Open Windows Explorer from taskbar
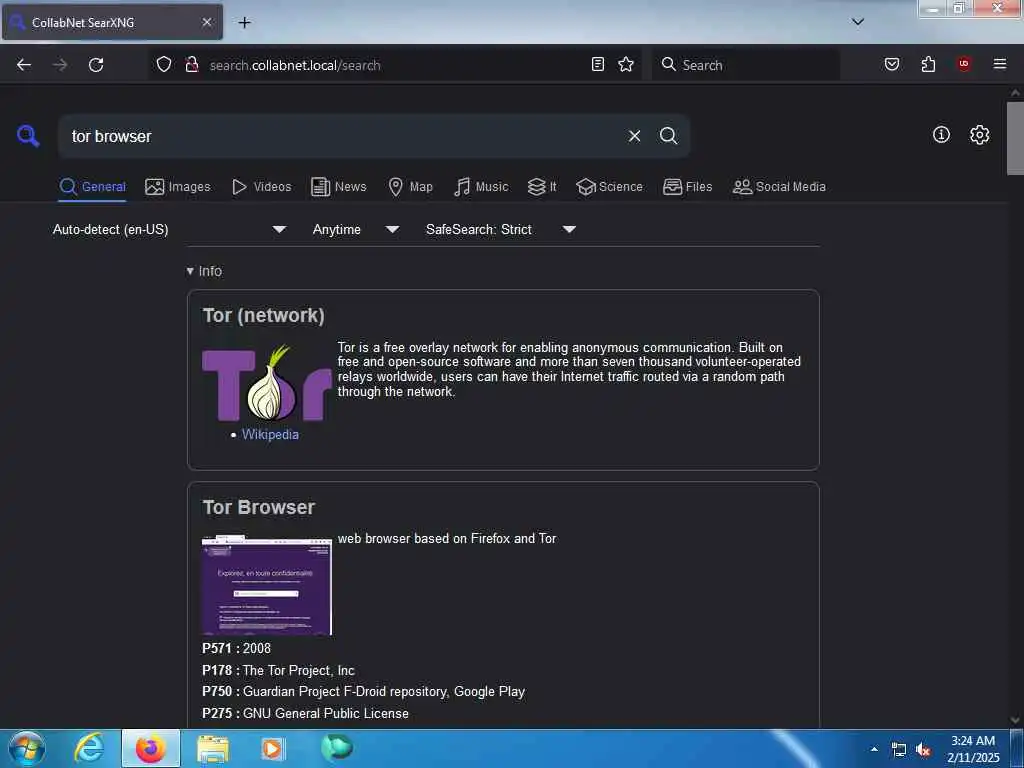The width and height of the screenshot is (1024, 768). pos(213,748)
